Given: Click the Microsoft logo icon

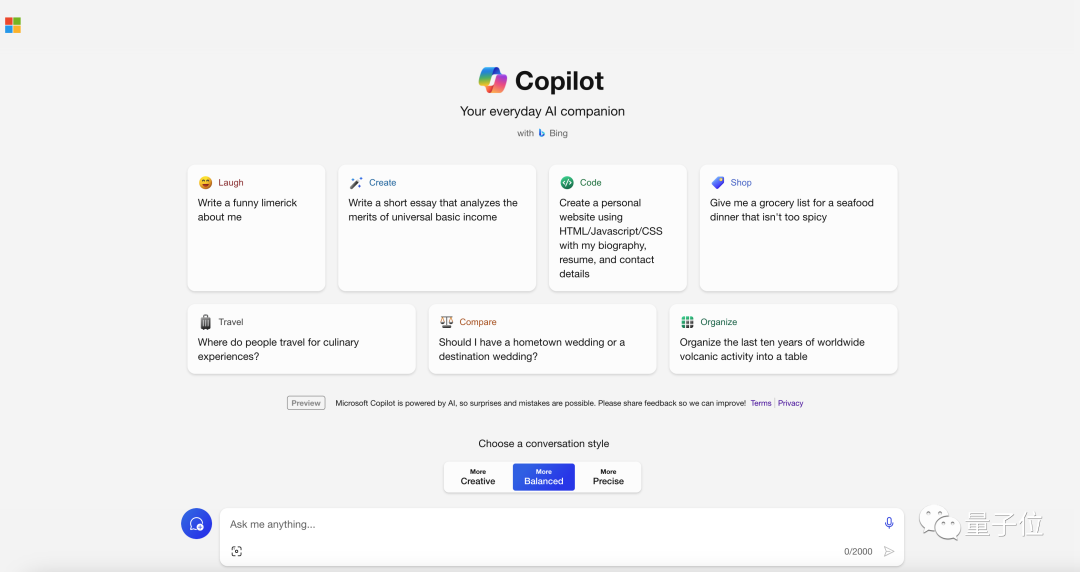Looking at the screenshot, I should click(13, 25).
